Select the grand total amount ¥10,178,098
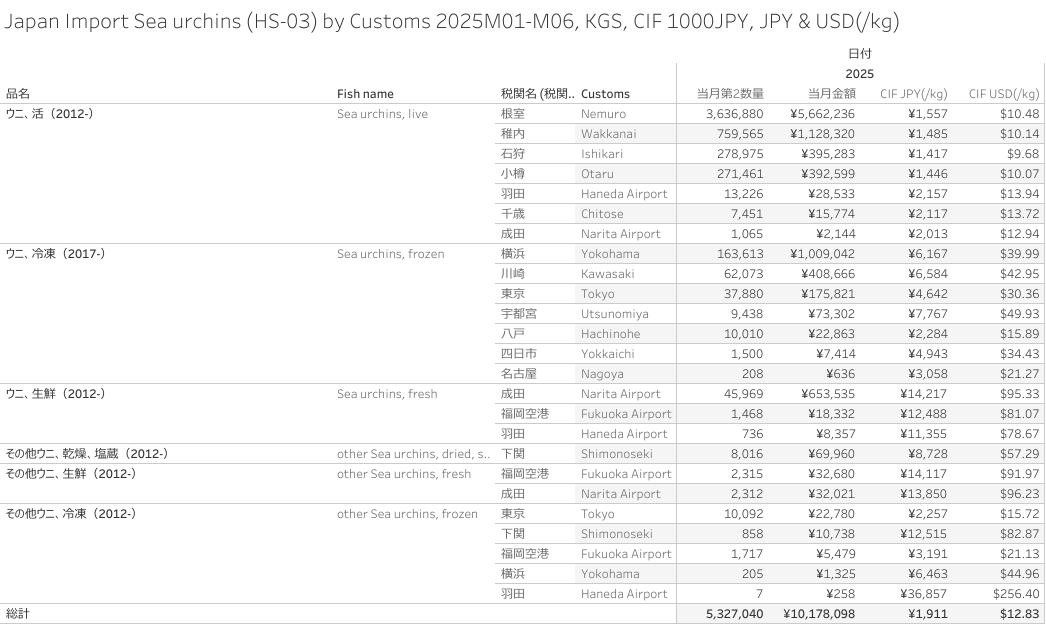This screenshot has height=624, width=1046. pyautogui.click(x=819, y=614)
